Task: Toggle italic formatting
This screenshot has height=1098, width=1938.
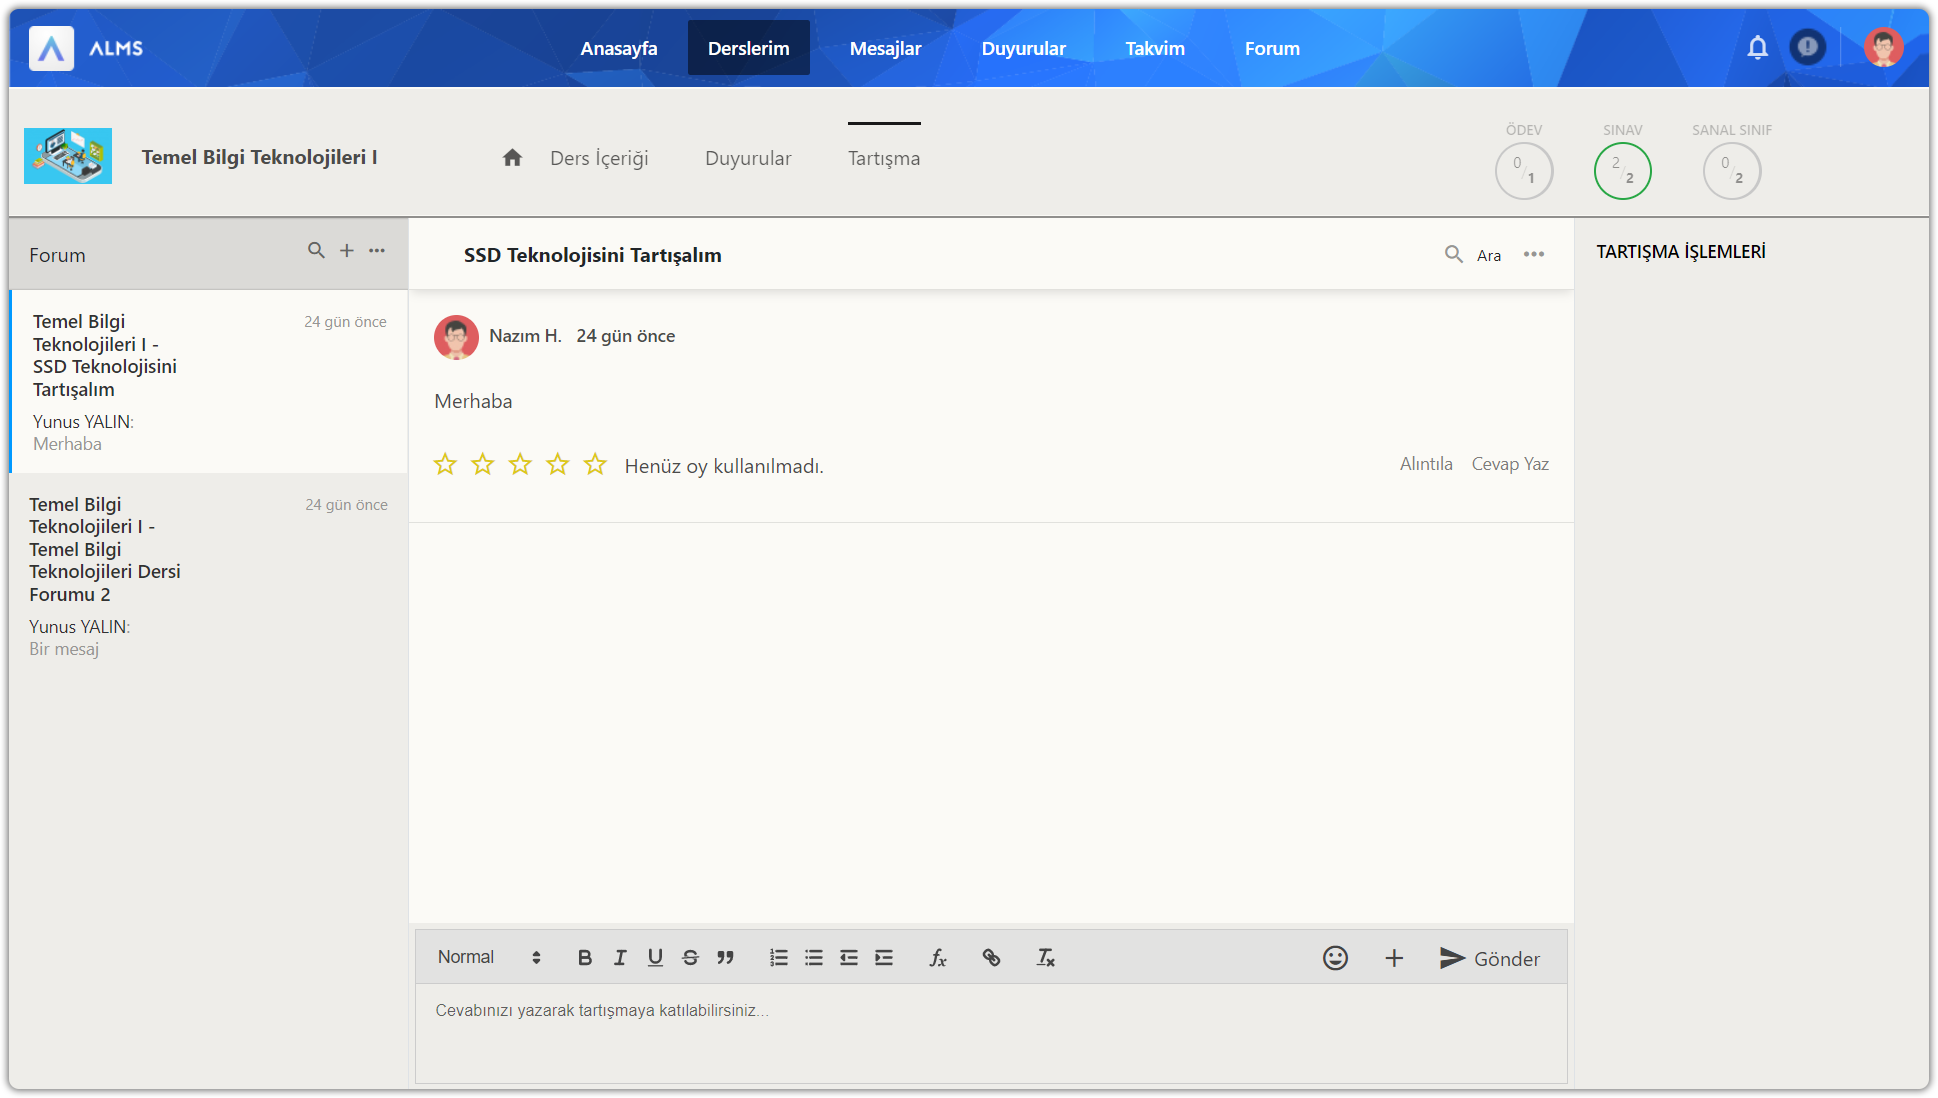Action: tap(620, 958)
